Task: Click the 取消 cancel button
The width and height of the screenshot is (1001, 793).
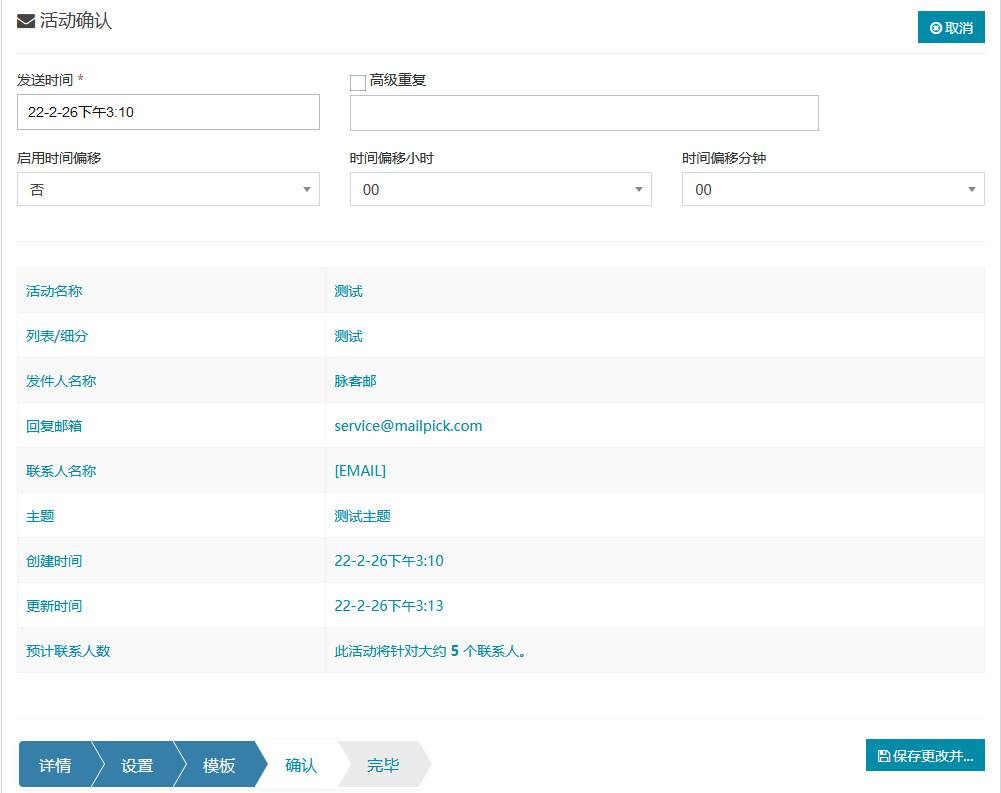Action: [x=951, y=27]
